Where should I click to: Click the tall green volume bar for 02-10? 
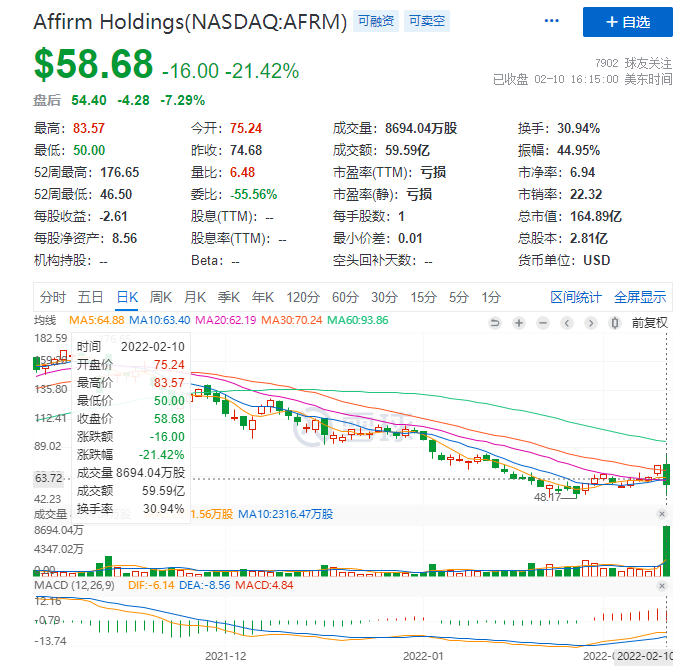(x=666, y=551)
